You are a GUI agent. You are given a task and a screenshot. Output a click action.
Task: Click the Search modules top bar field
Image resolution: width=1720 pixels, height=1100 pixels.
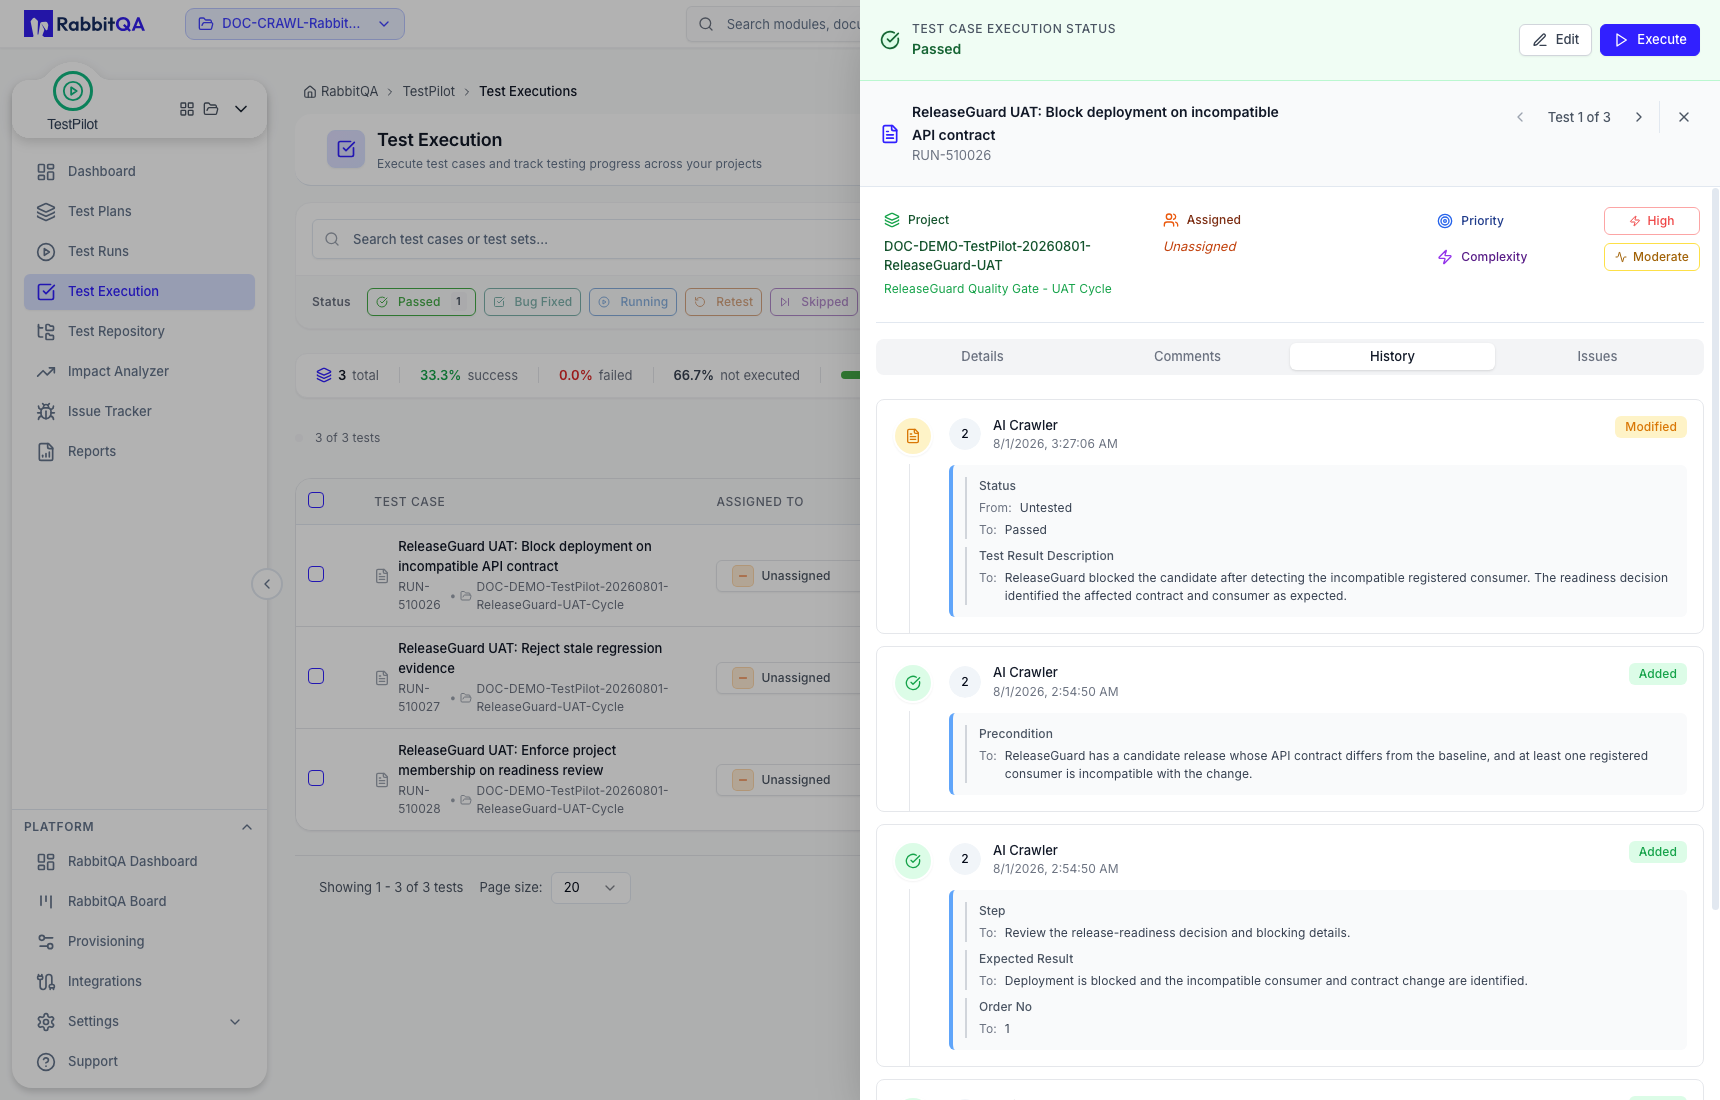(x=775, y=24)
